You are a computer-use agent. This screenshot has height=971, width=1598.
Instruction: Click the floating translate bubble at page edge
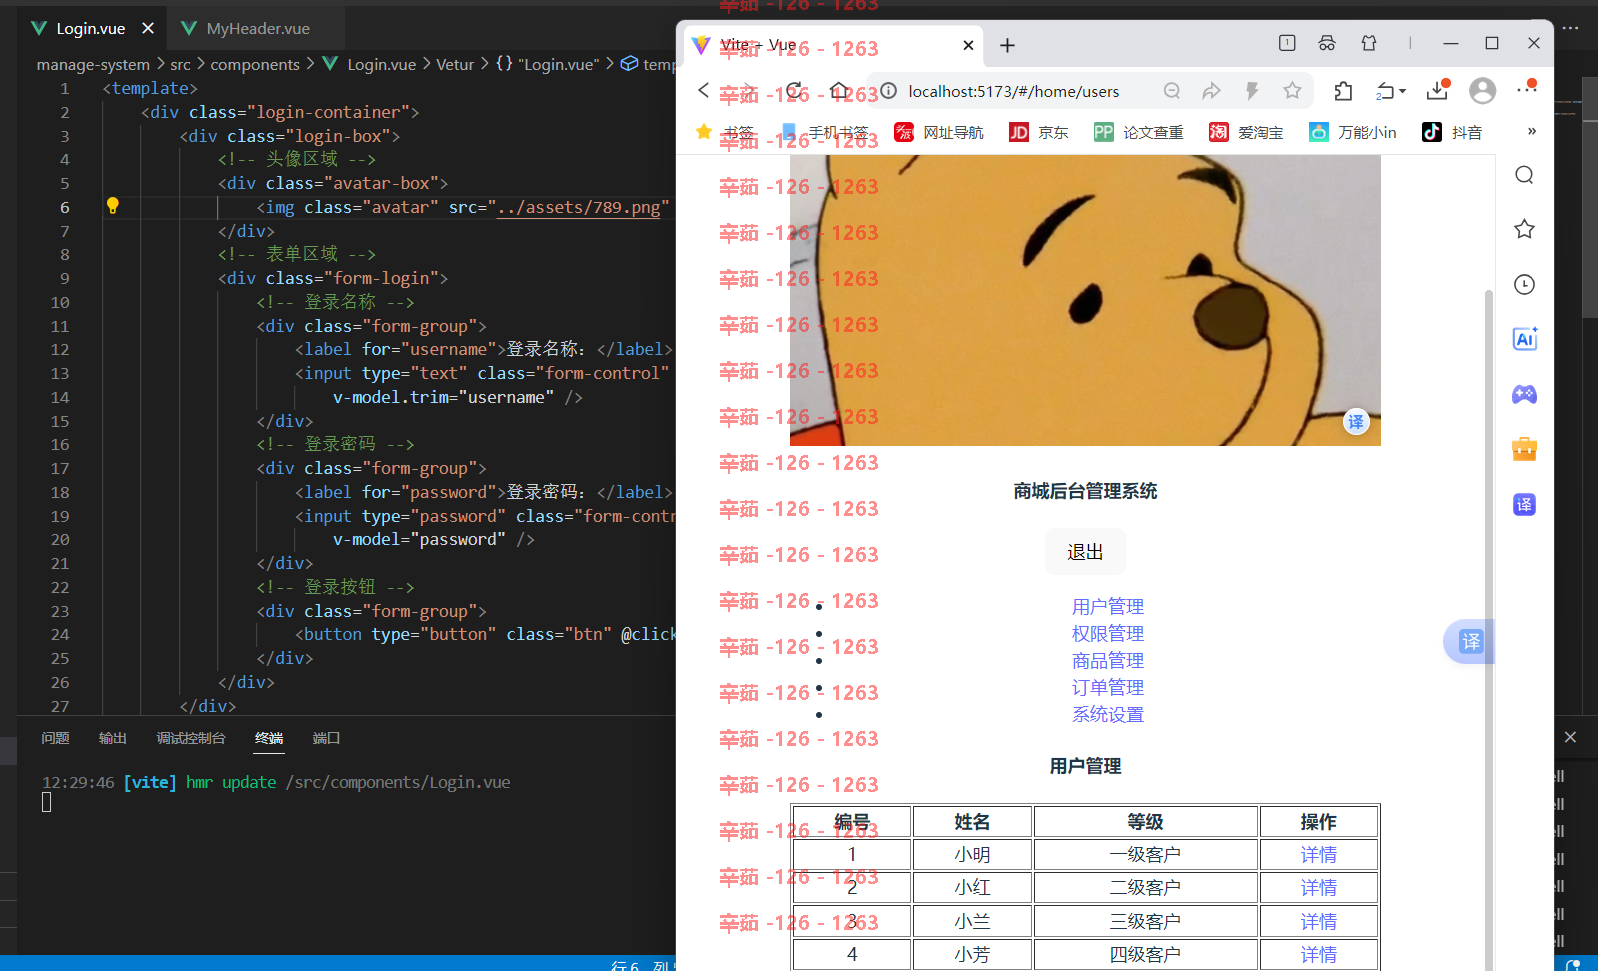click(1470, 641)
